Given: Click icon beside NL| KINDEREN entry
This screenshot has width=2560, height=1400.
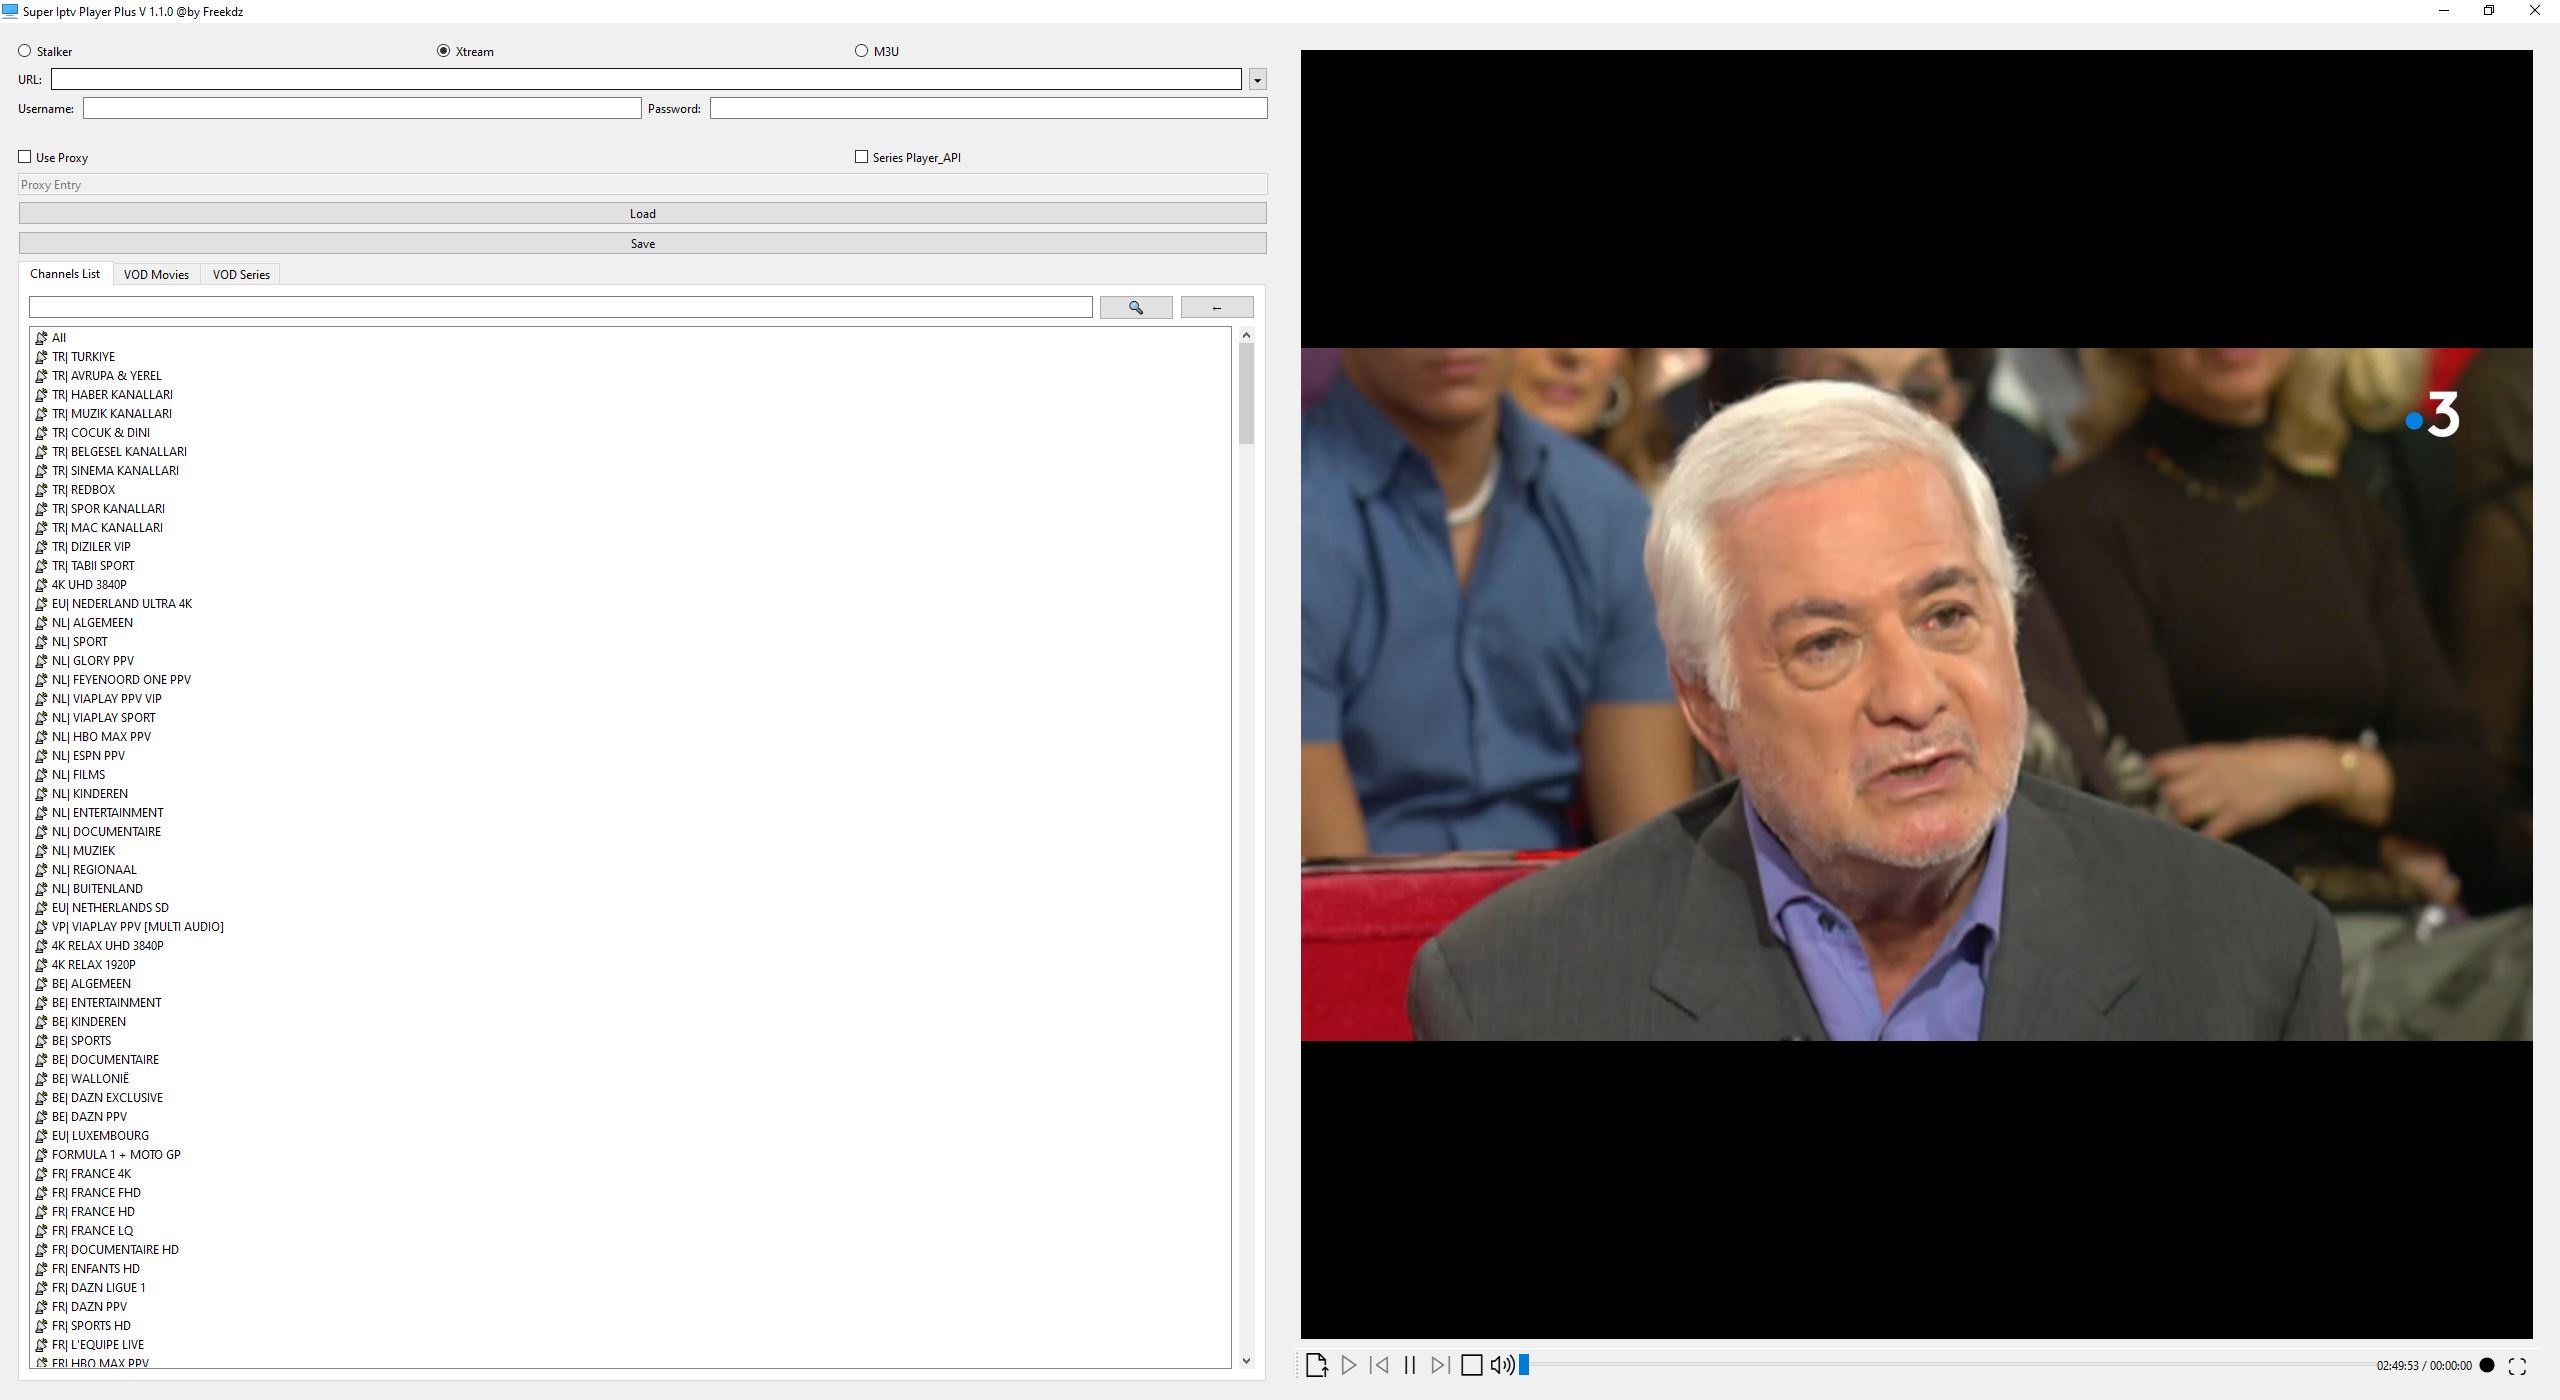Looking at the screenshot, I should (x=41, y=794).
